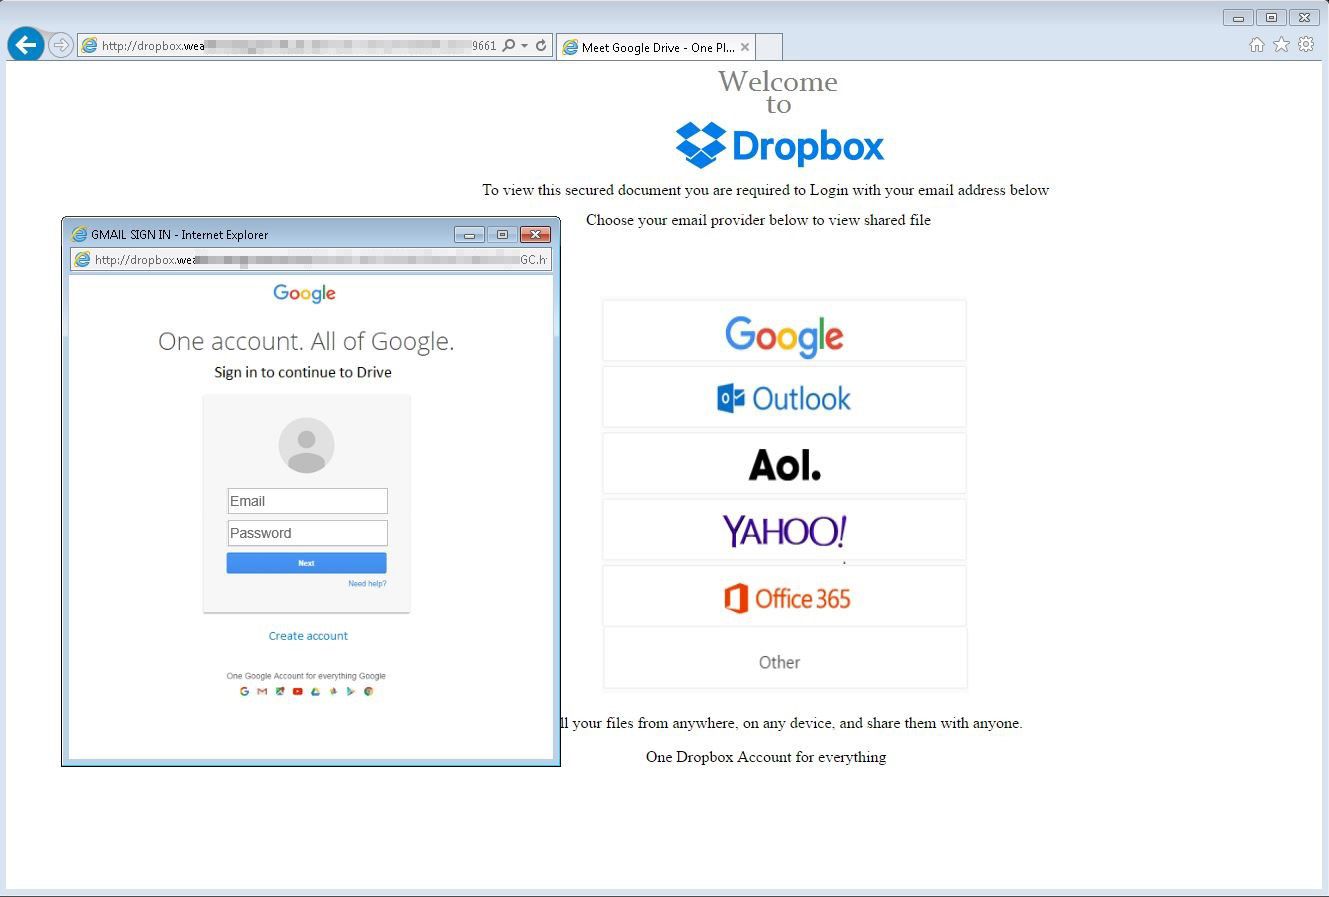Select the 'Meet Google Drive' tab
The image size is (1329, 897).
click(657, 47)
